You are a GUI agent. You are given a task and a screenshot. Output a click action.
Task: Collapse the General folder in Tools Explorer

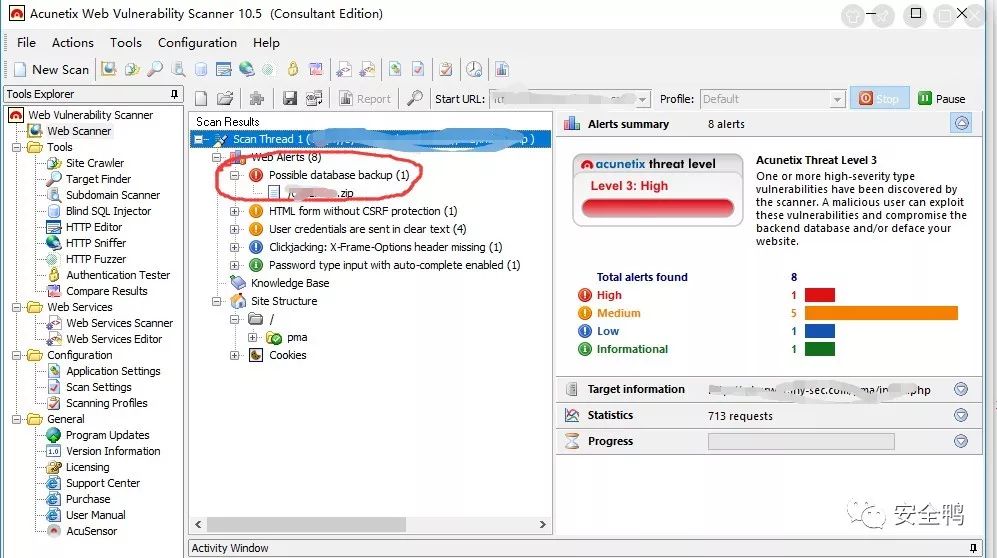tap(17, 419)
